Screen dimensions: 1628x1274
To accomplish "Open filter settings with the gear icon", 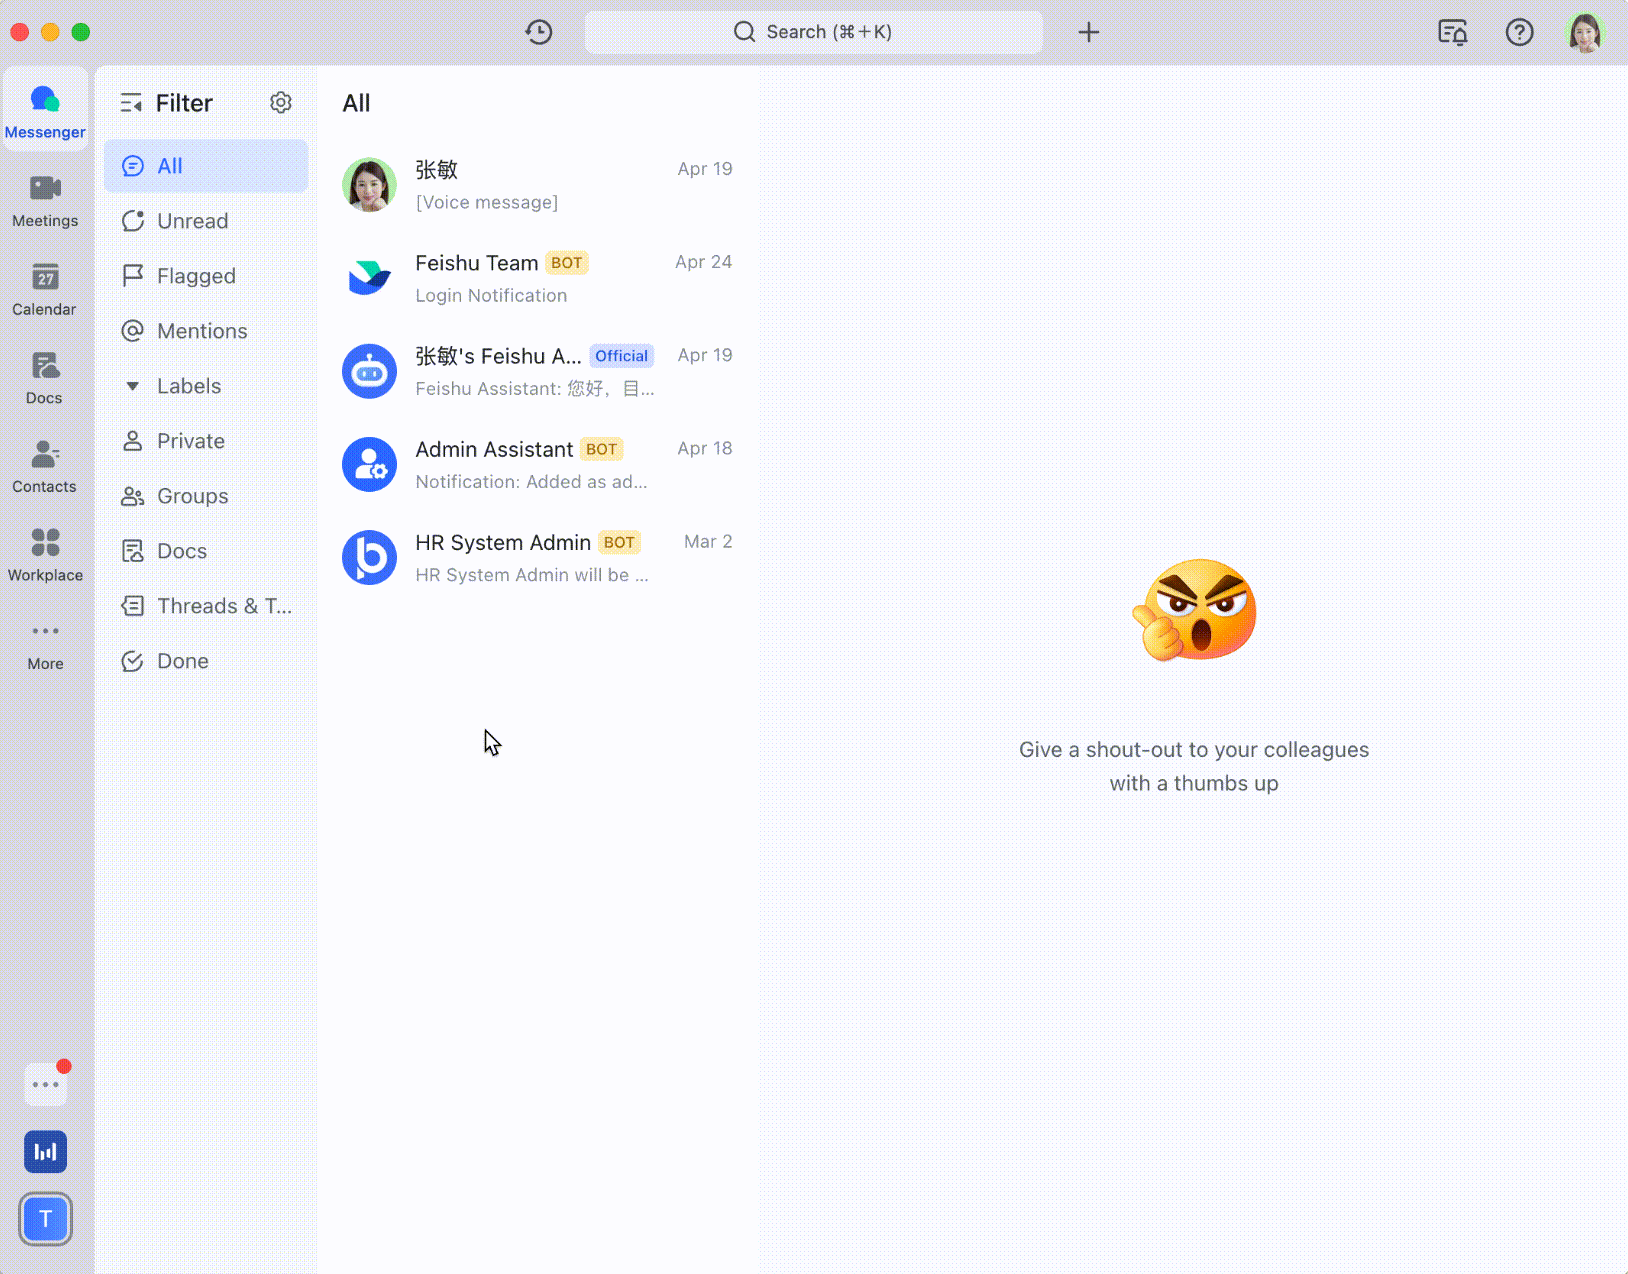I will [x=281, y=102].
